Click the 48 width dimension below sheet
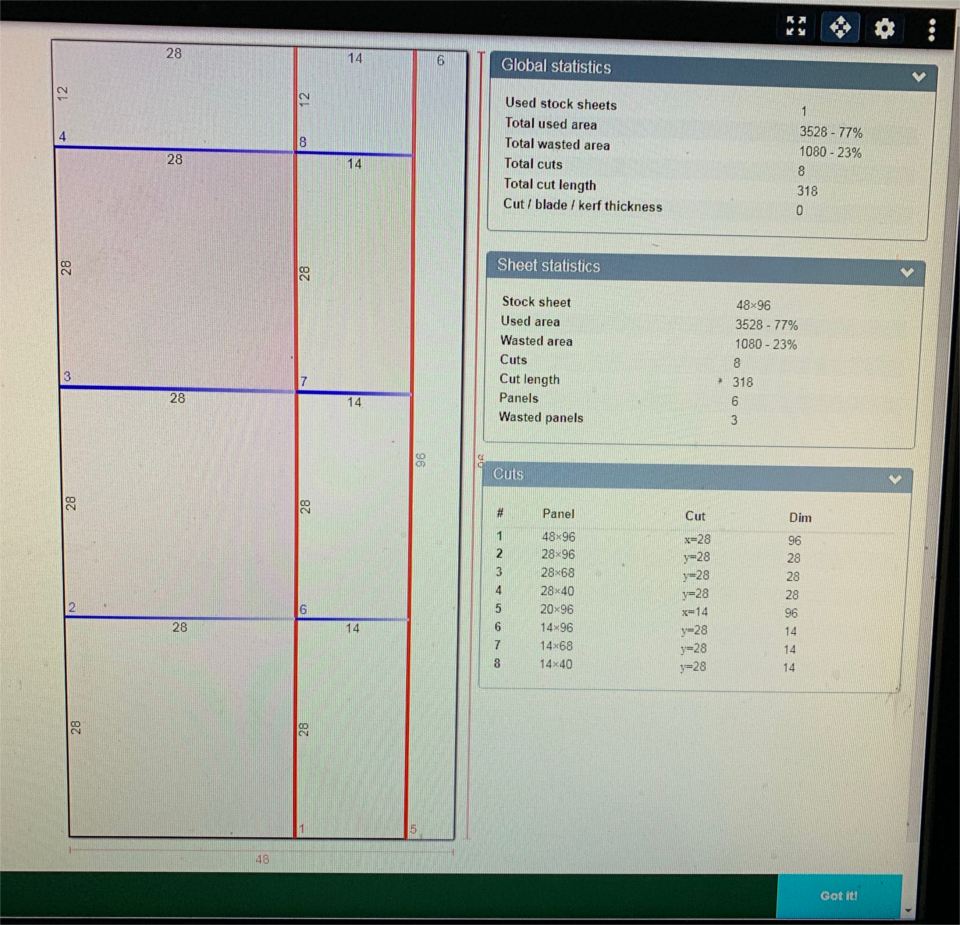The width and height of the screenshot is (960, 925). (x=262, y=859)
